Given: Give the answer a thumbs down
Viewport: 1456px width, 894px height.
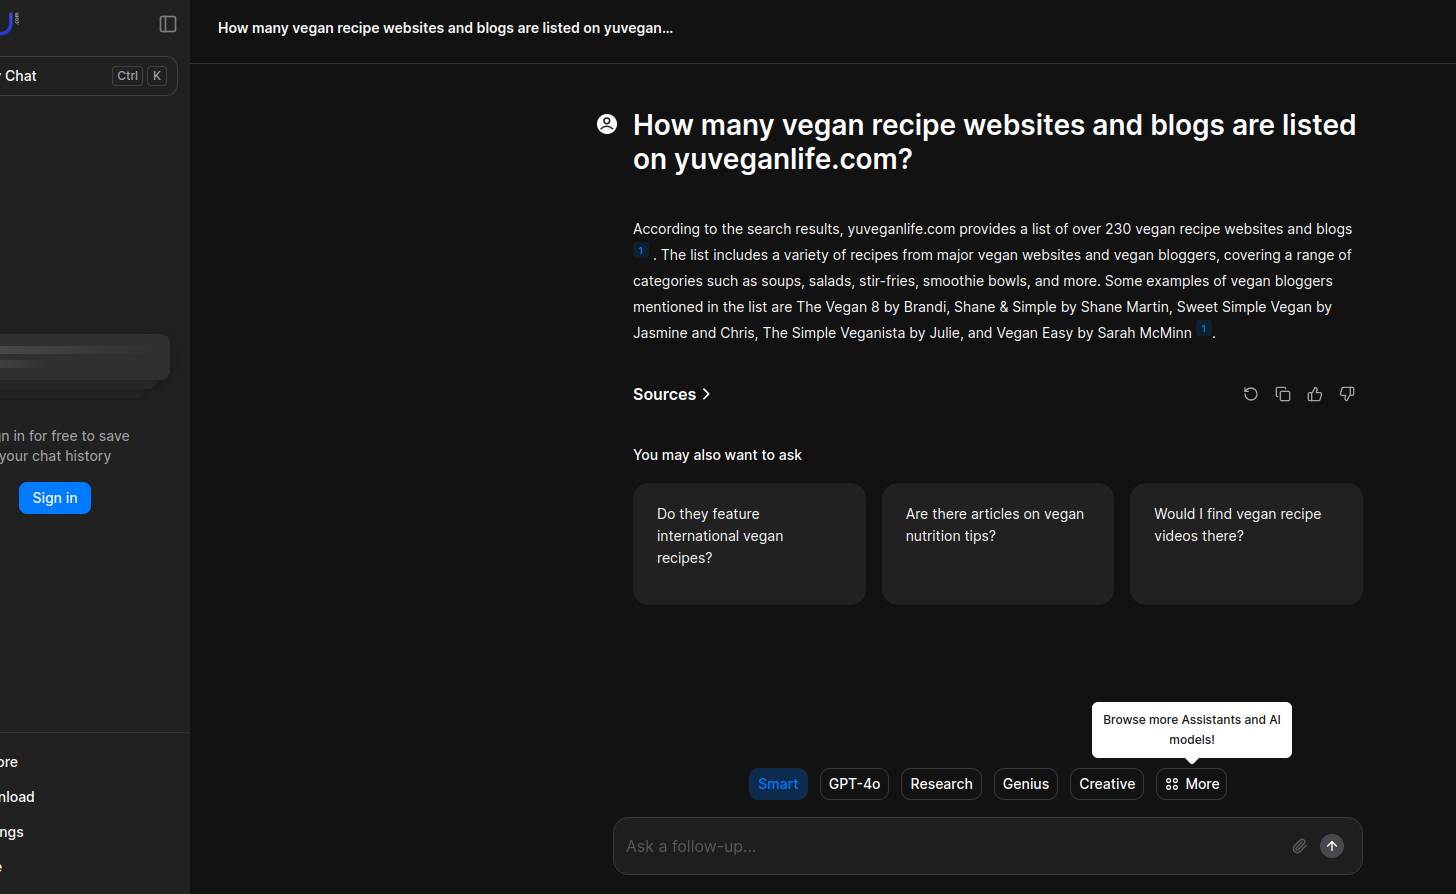Looking at the screenshot, I should 1347,394.
